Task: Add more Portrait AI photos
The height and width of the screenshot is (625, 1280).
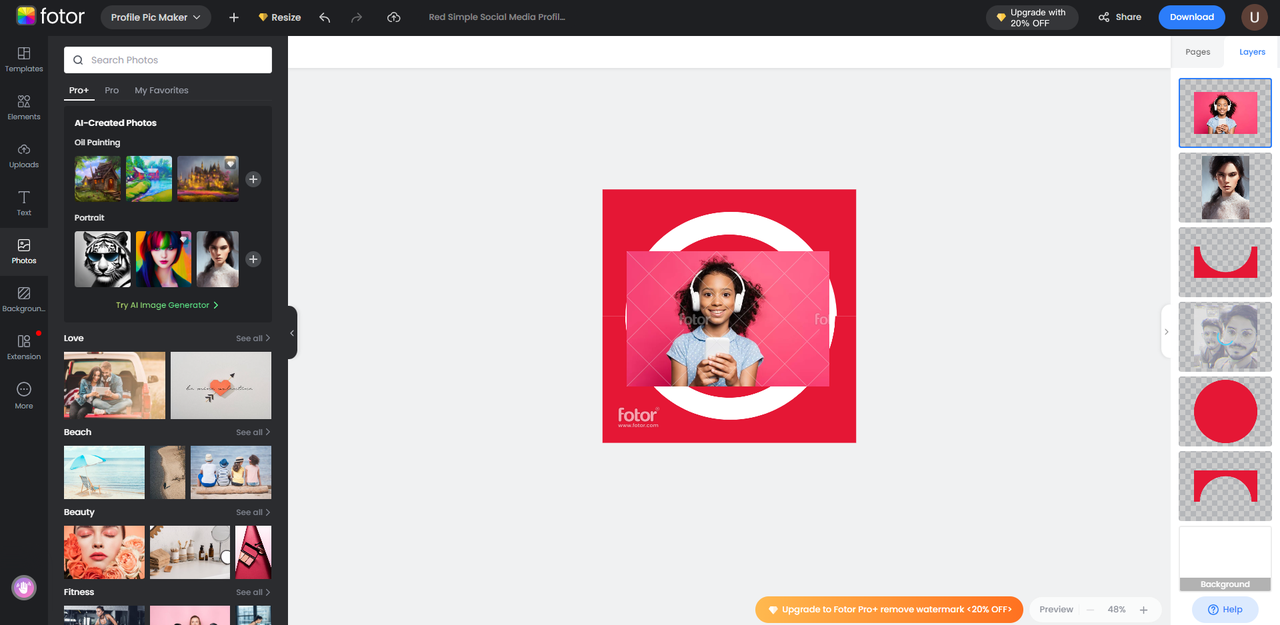Action: coord(253,259)
